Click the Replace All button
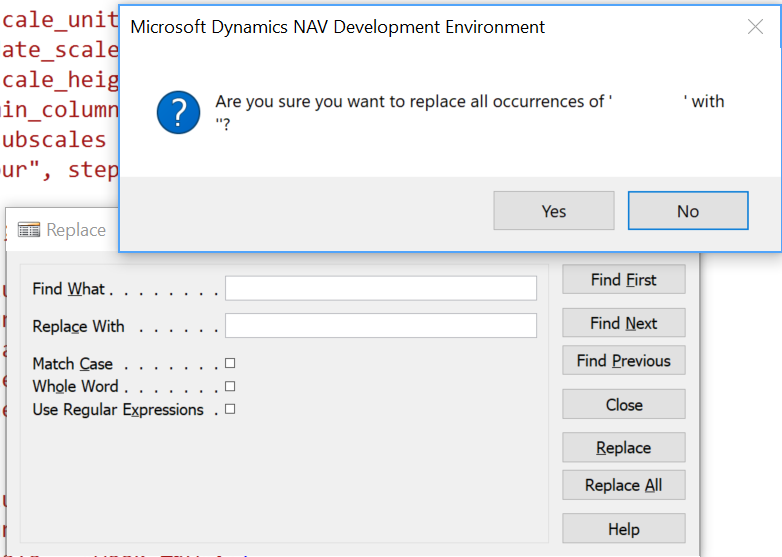The width and height of the screenshot is (782, 557). (623, 485)
